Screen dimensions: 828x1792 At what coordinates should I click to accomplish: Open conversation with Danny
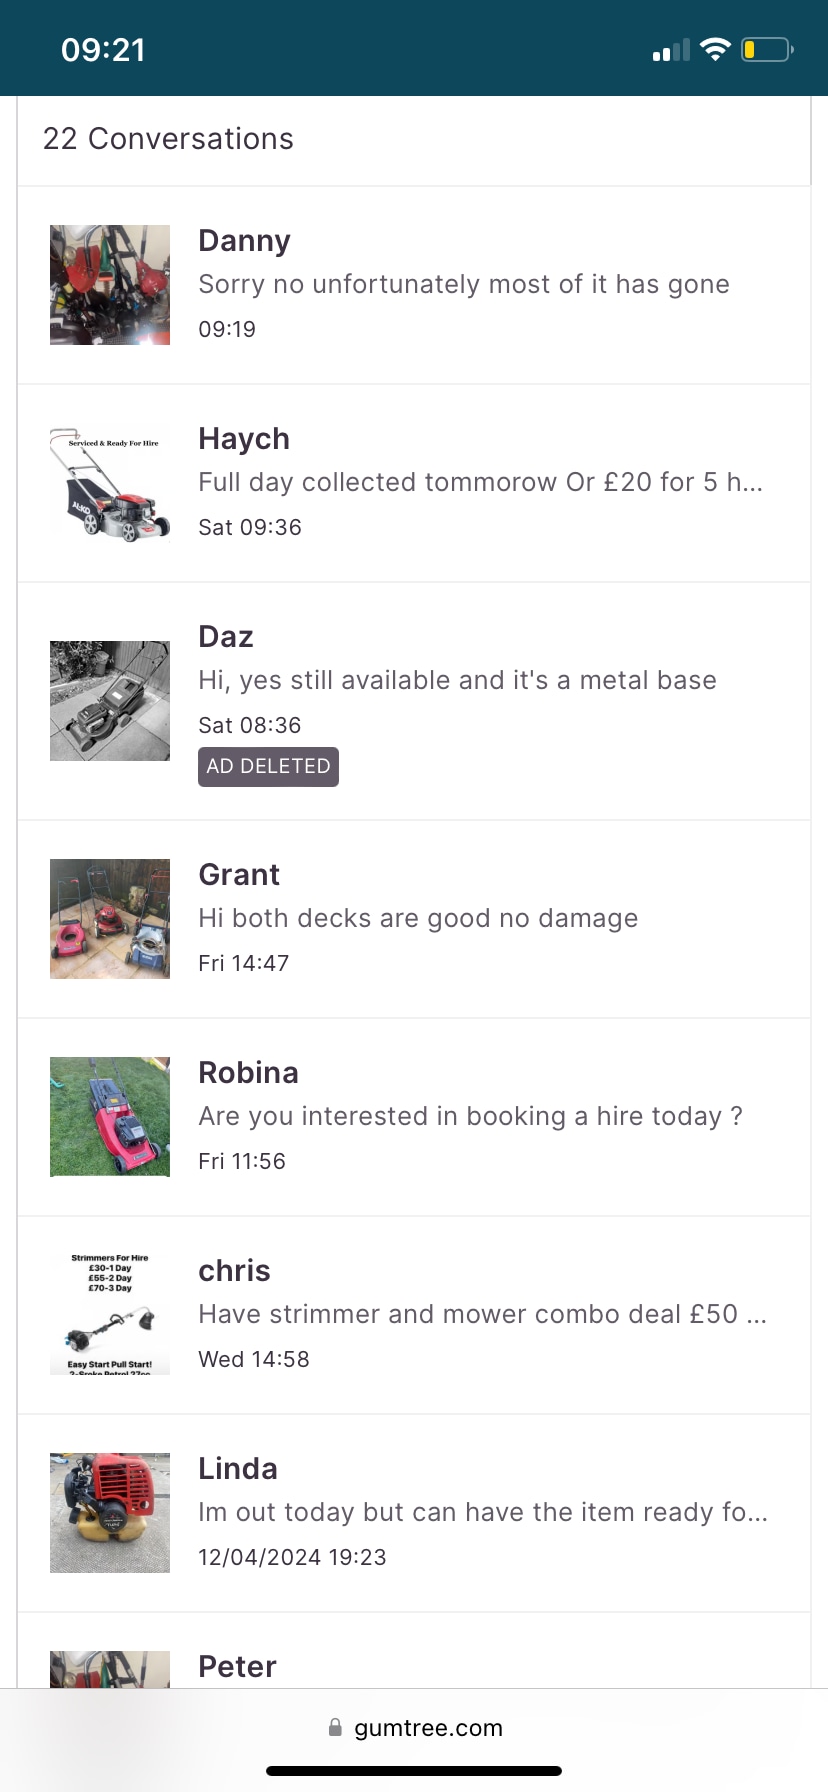pyautogui.click(x=244, y=241)
